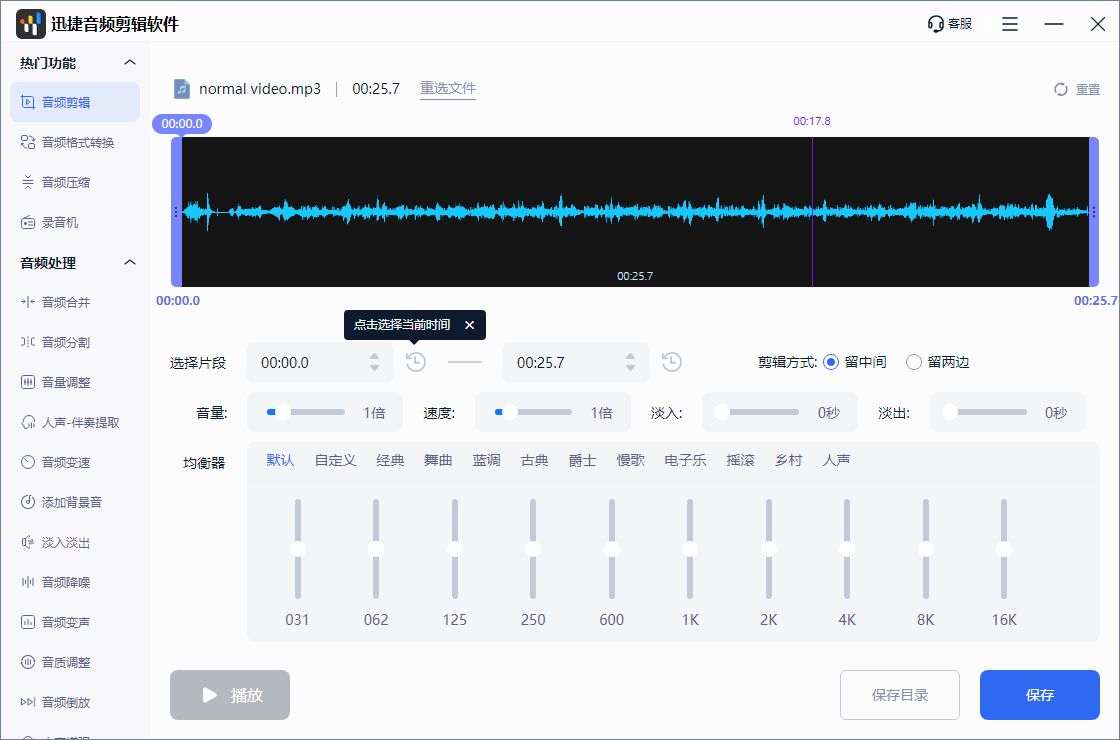Pick the 摇滚 equalizer preset

740,460
